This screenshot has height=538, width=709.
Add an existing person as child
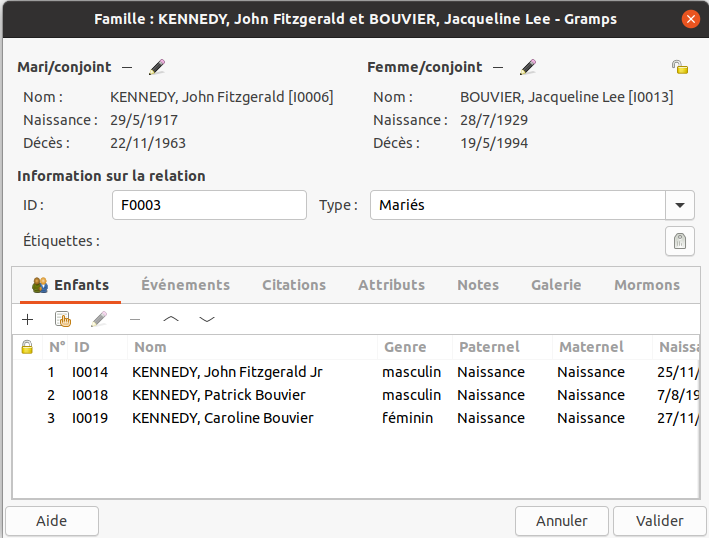63,320
